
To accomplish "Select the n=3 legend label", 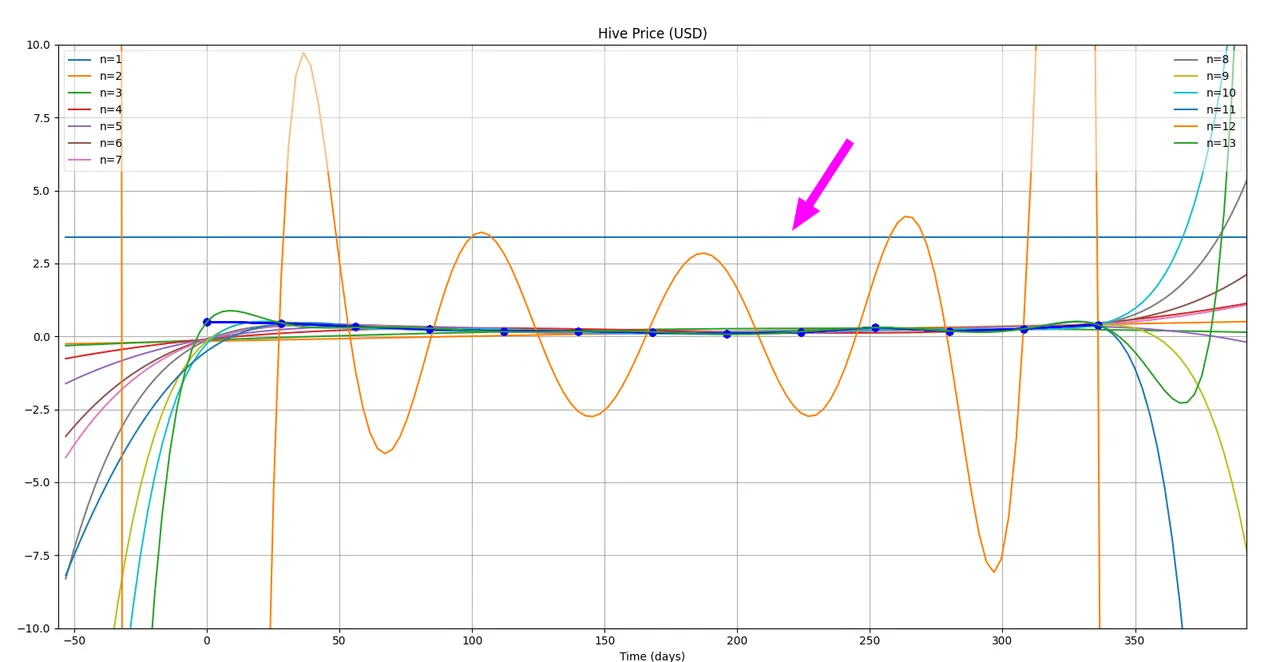I will point(110,93).
